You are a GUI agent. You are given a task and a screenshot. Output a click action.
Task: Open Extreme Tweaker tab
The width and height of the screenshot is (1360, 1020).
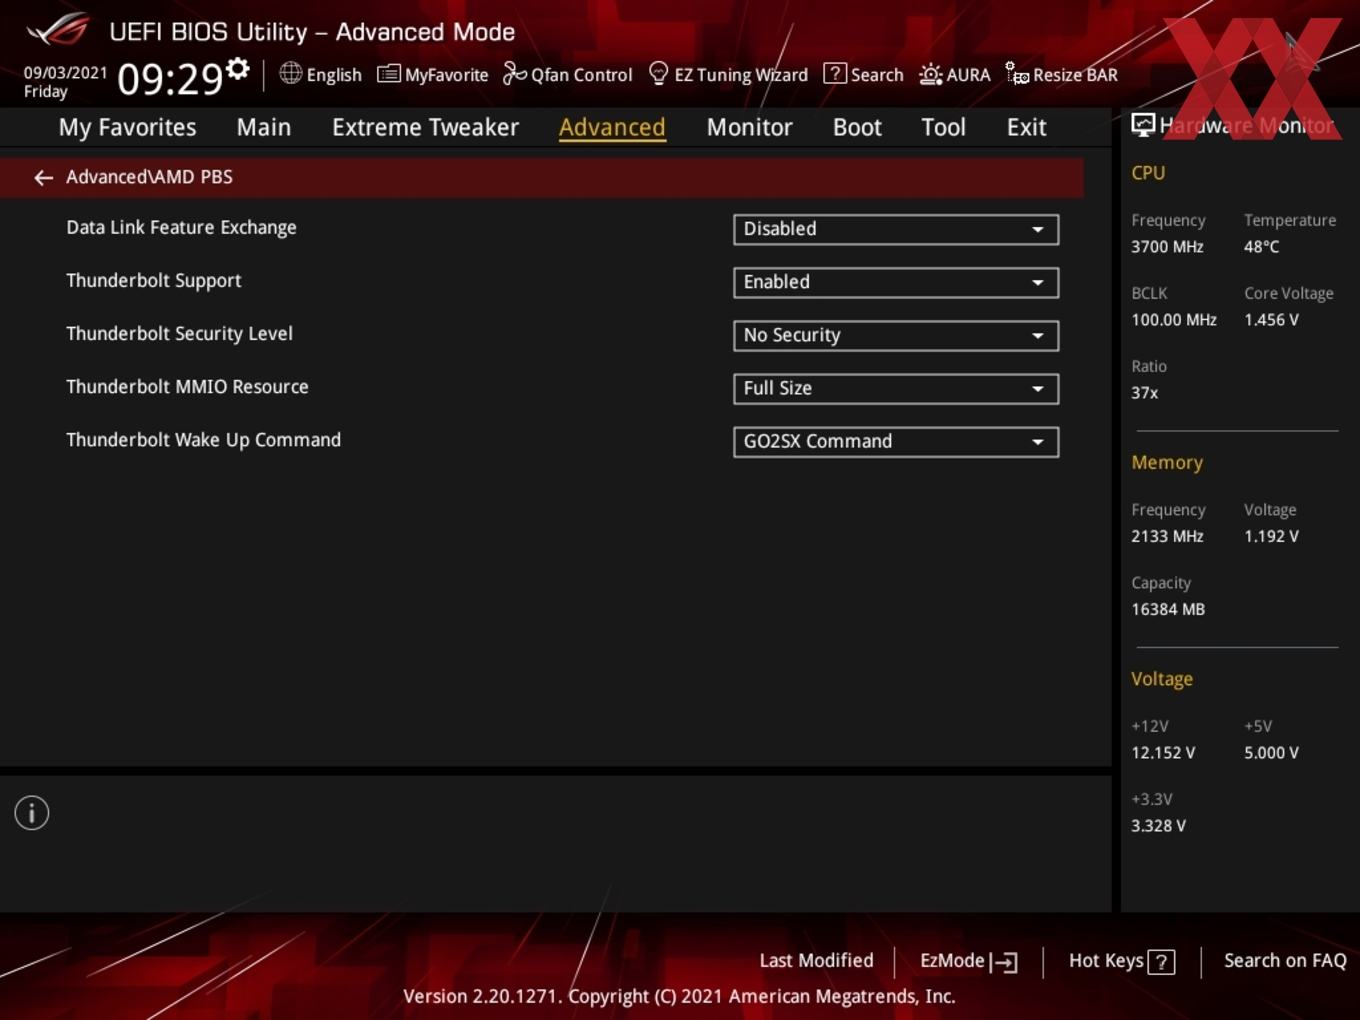(425, 127)
